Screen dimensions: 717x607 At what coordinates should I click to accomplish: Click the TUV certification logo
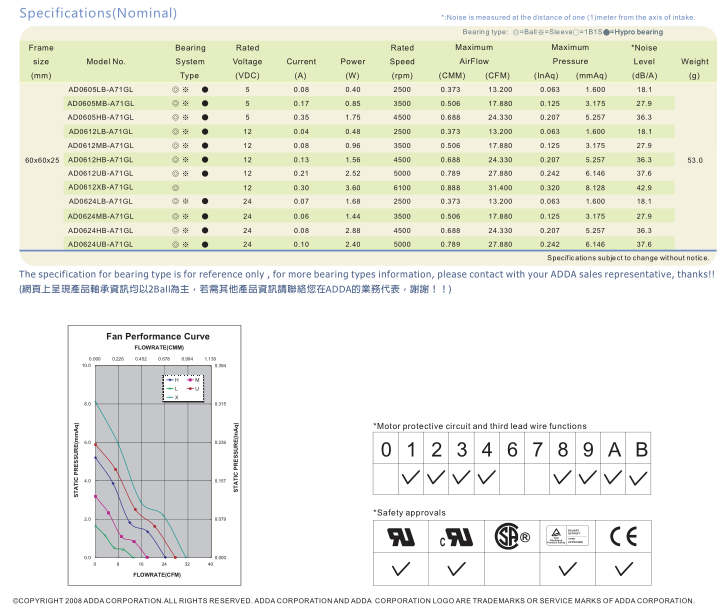pos(567,536)
